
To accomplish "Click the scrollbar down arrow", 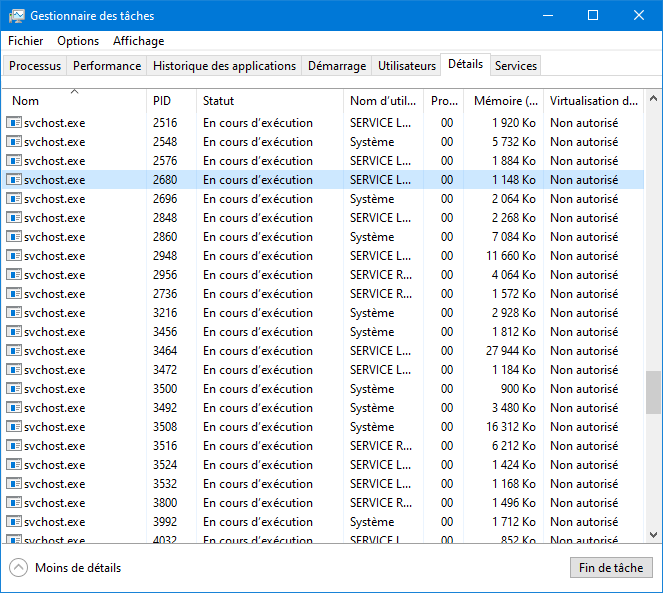I will [653, 535].
